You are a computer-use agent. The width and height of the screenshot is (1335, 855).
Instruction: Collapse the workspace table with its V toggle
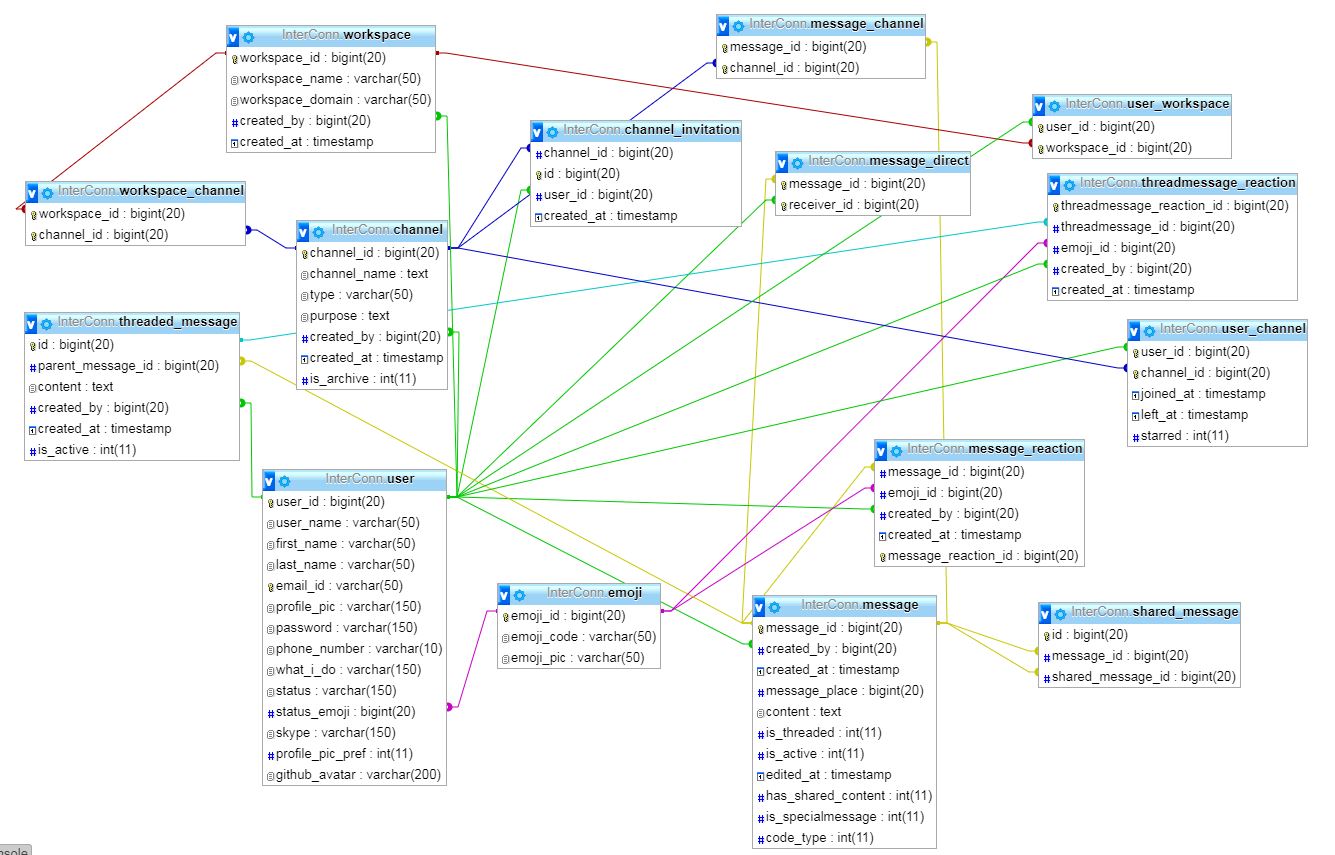234,37
